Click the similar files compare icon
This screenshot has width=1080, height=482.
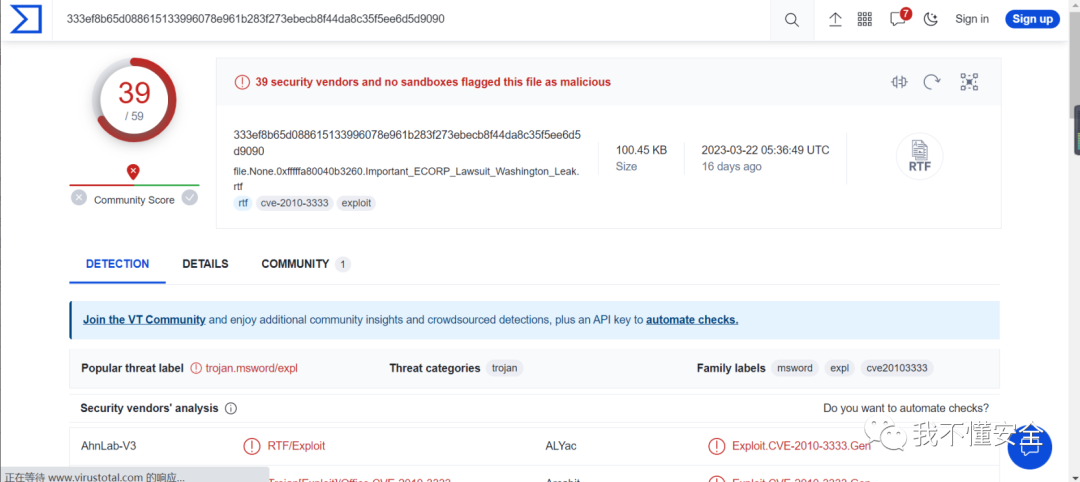tap(899, 83)
